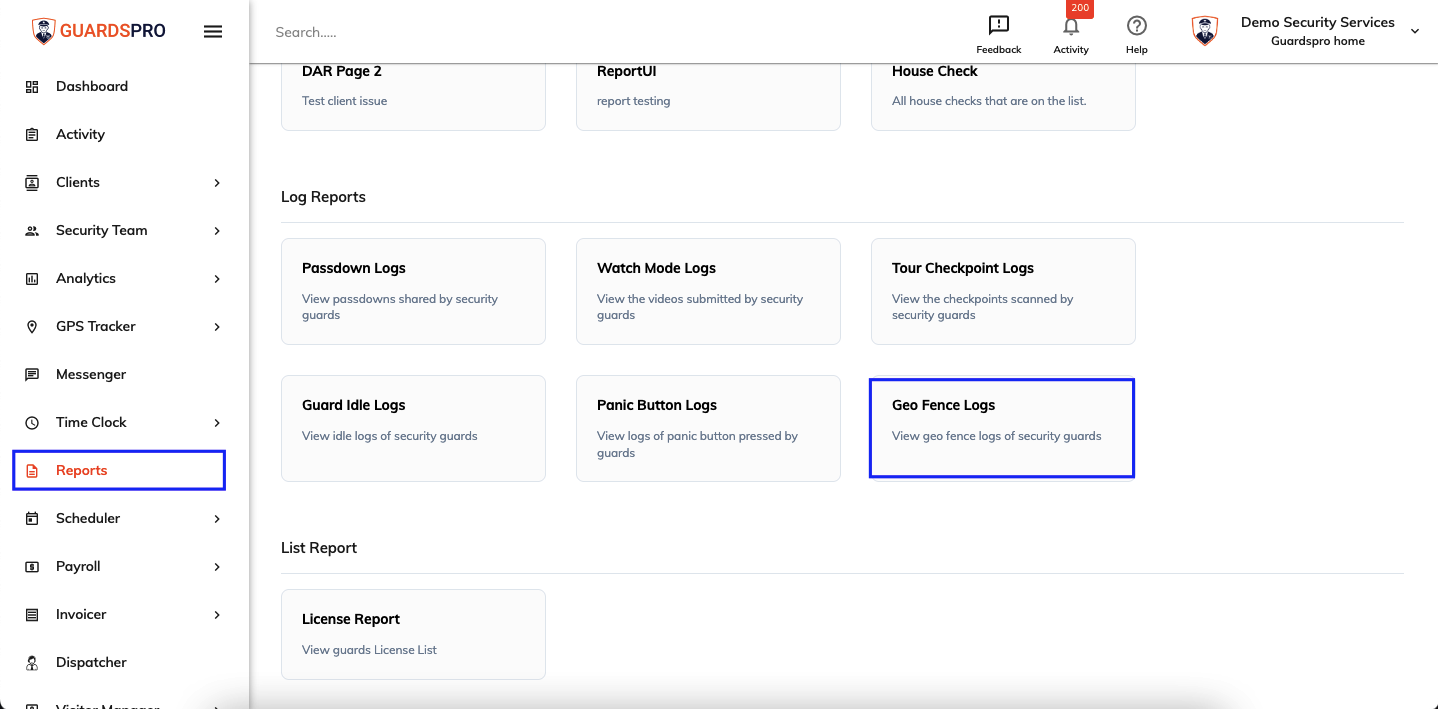
Task: Click the Activity clipboard icon
Action: (x=32, y=135)
